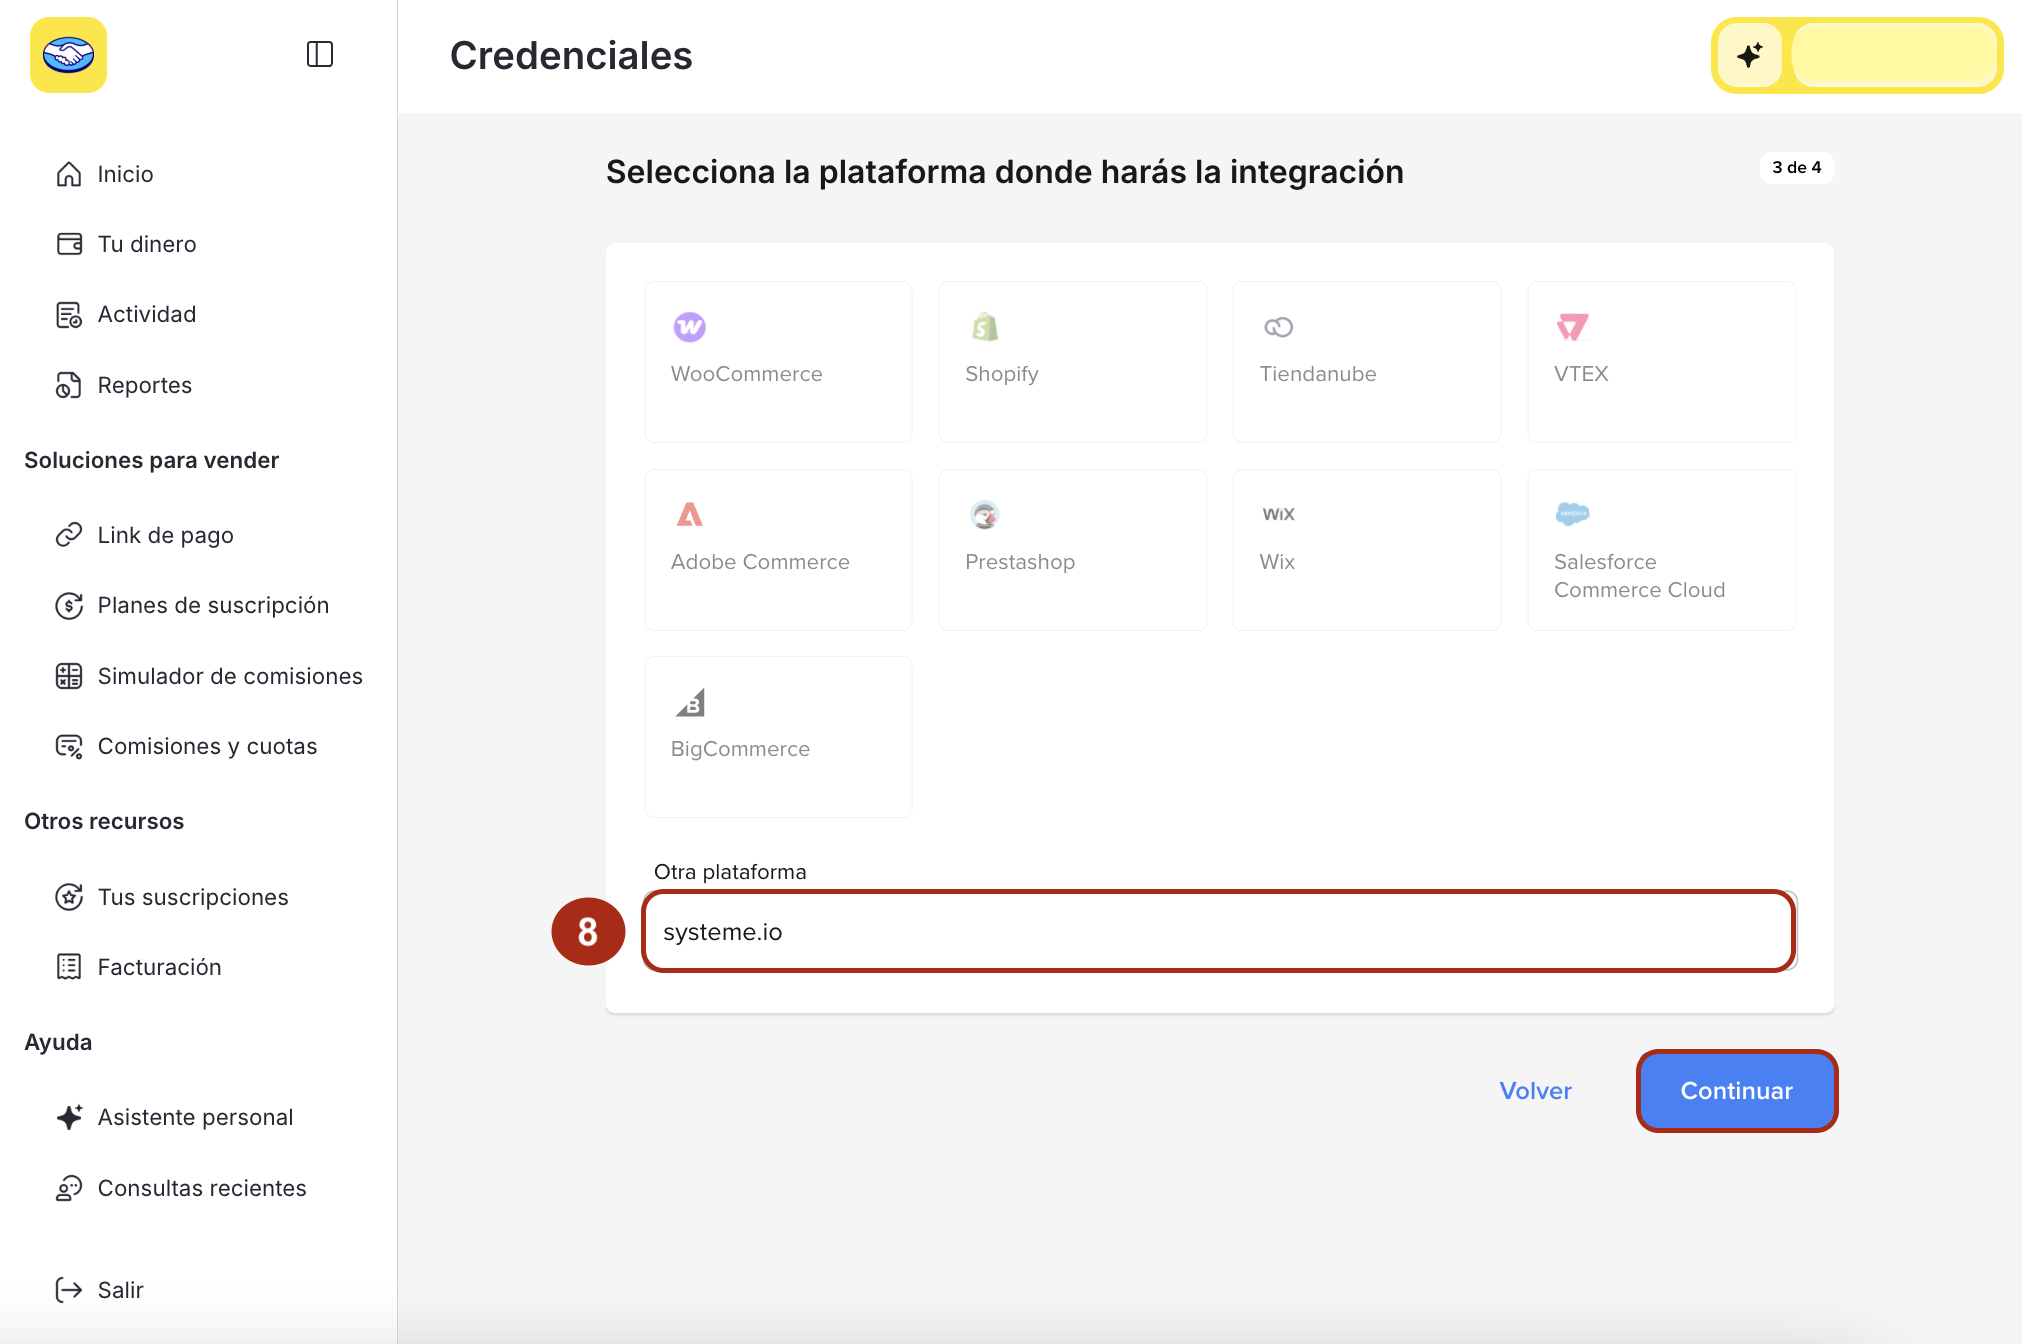2022x1344 pixels.
Task: Click the '3 de 4' step indicator
Action: (1797, 167)
